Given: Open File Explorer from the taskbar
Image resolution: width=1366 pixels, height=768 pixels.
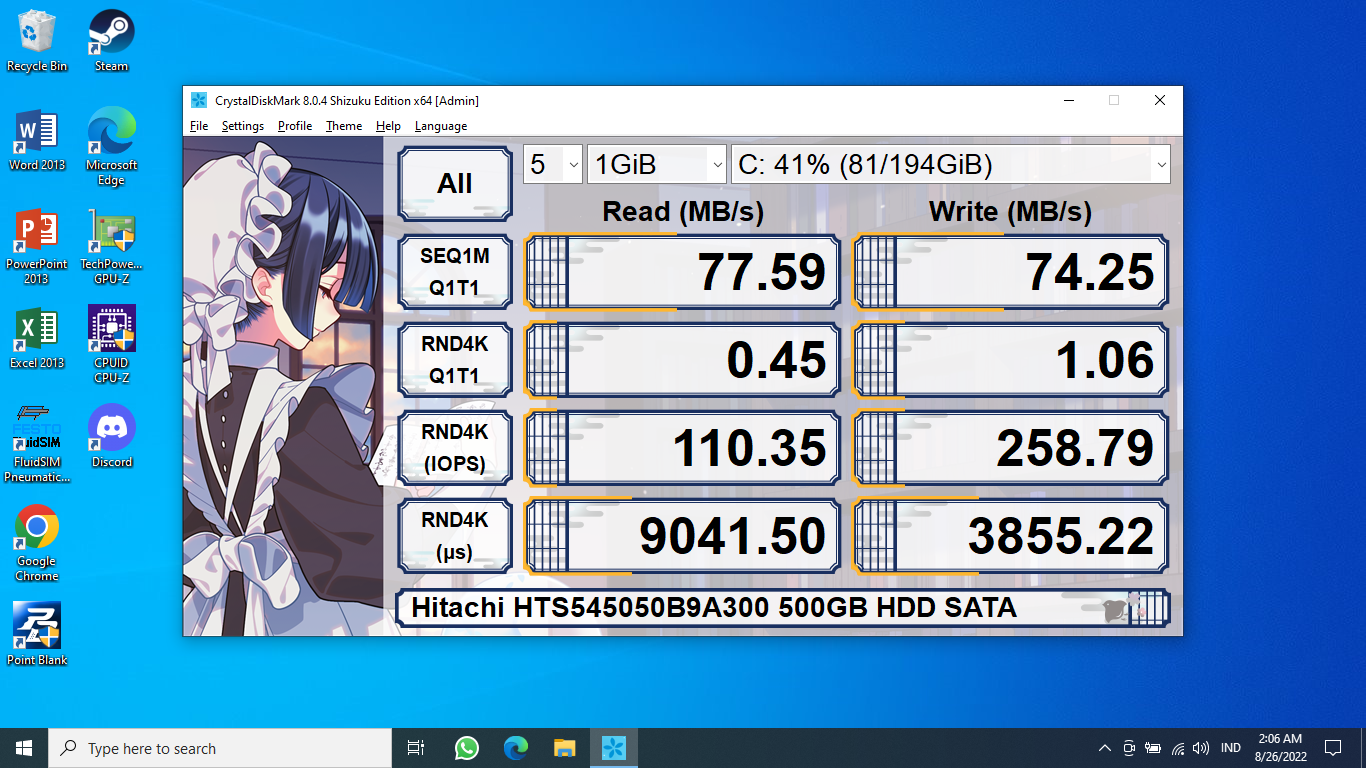Looking at the screenshot, I should point(564,748).
